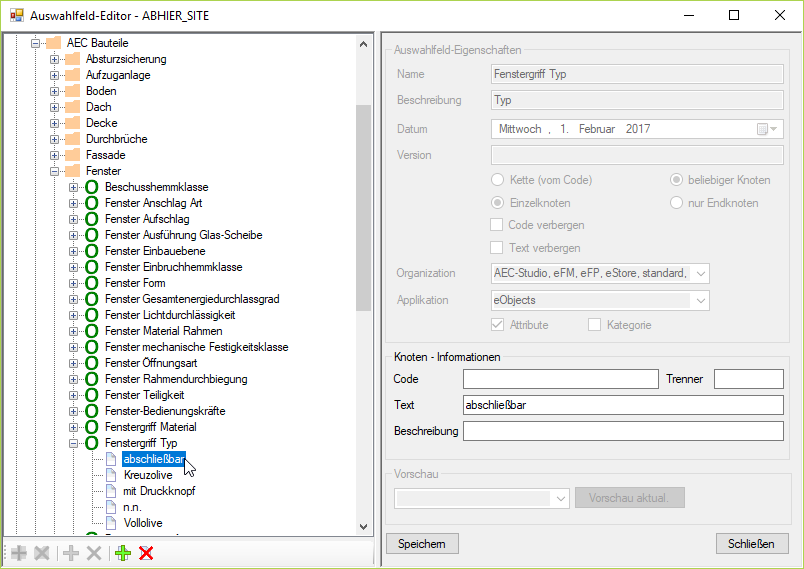Click the green circle icon of Fenster Teiligkeit

click(x=91, y=395)
